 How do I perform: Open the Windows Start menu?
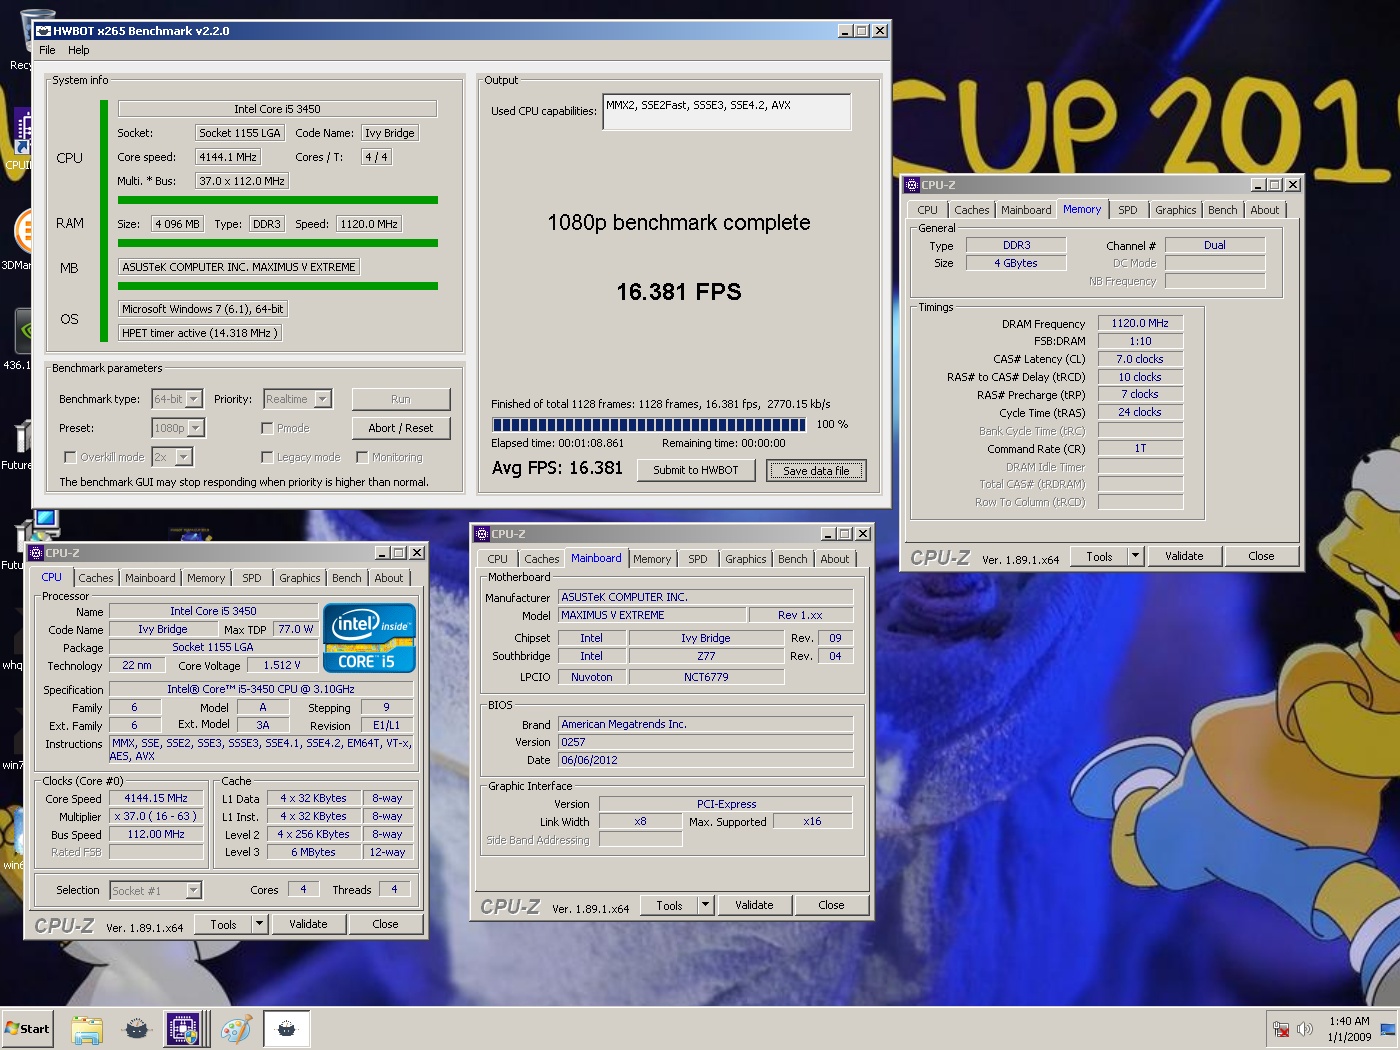pos(28,1028)
